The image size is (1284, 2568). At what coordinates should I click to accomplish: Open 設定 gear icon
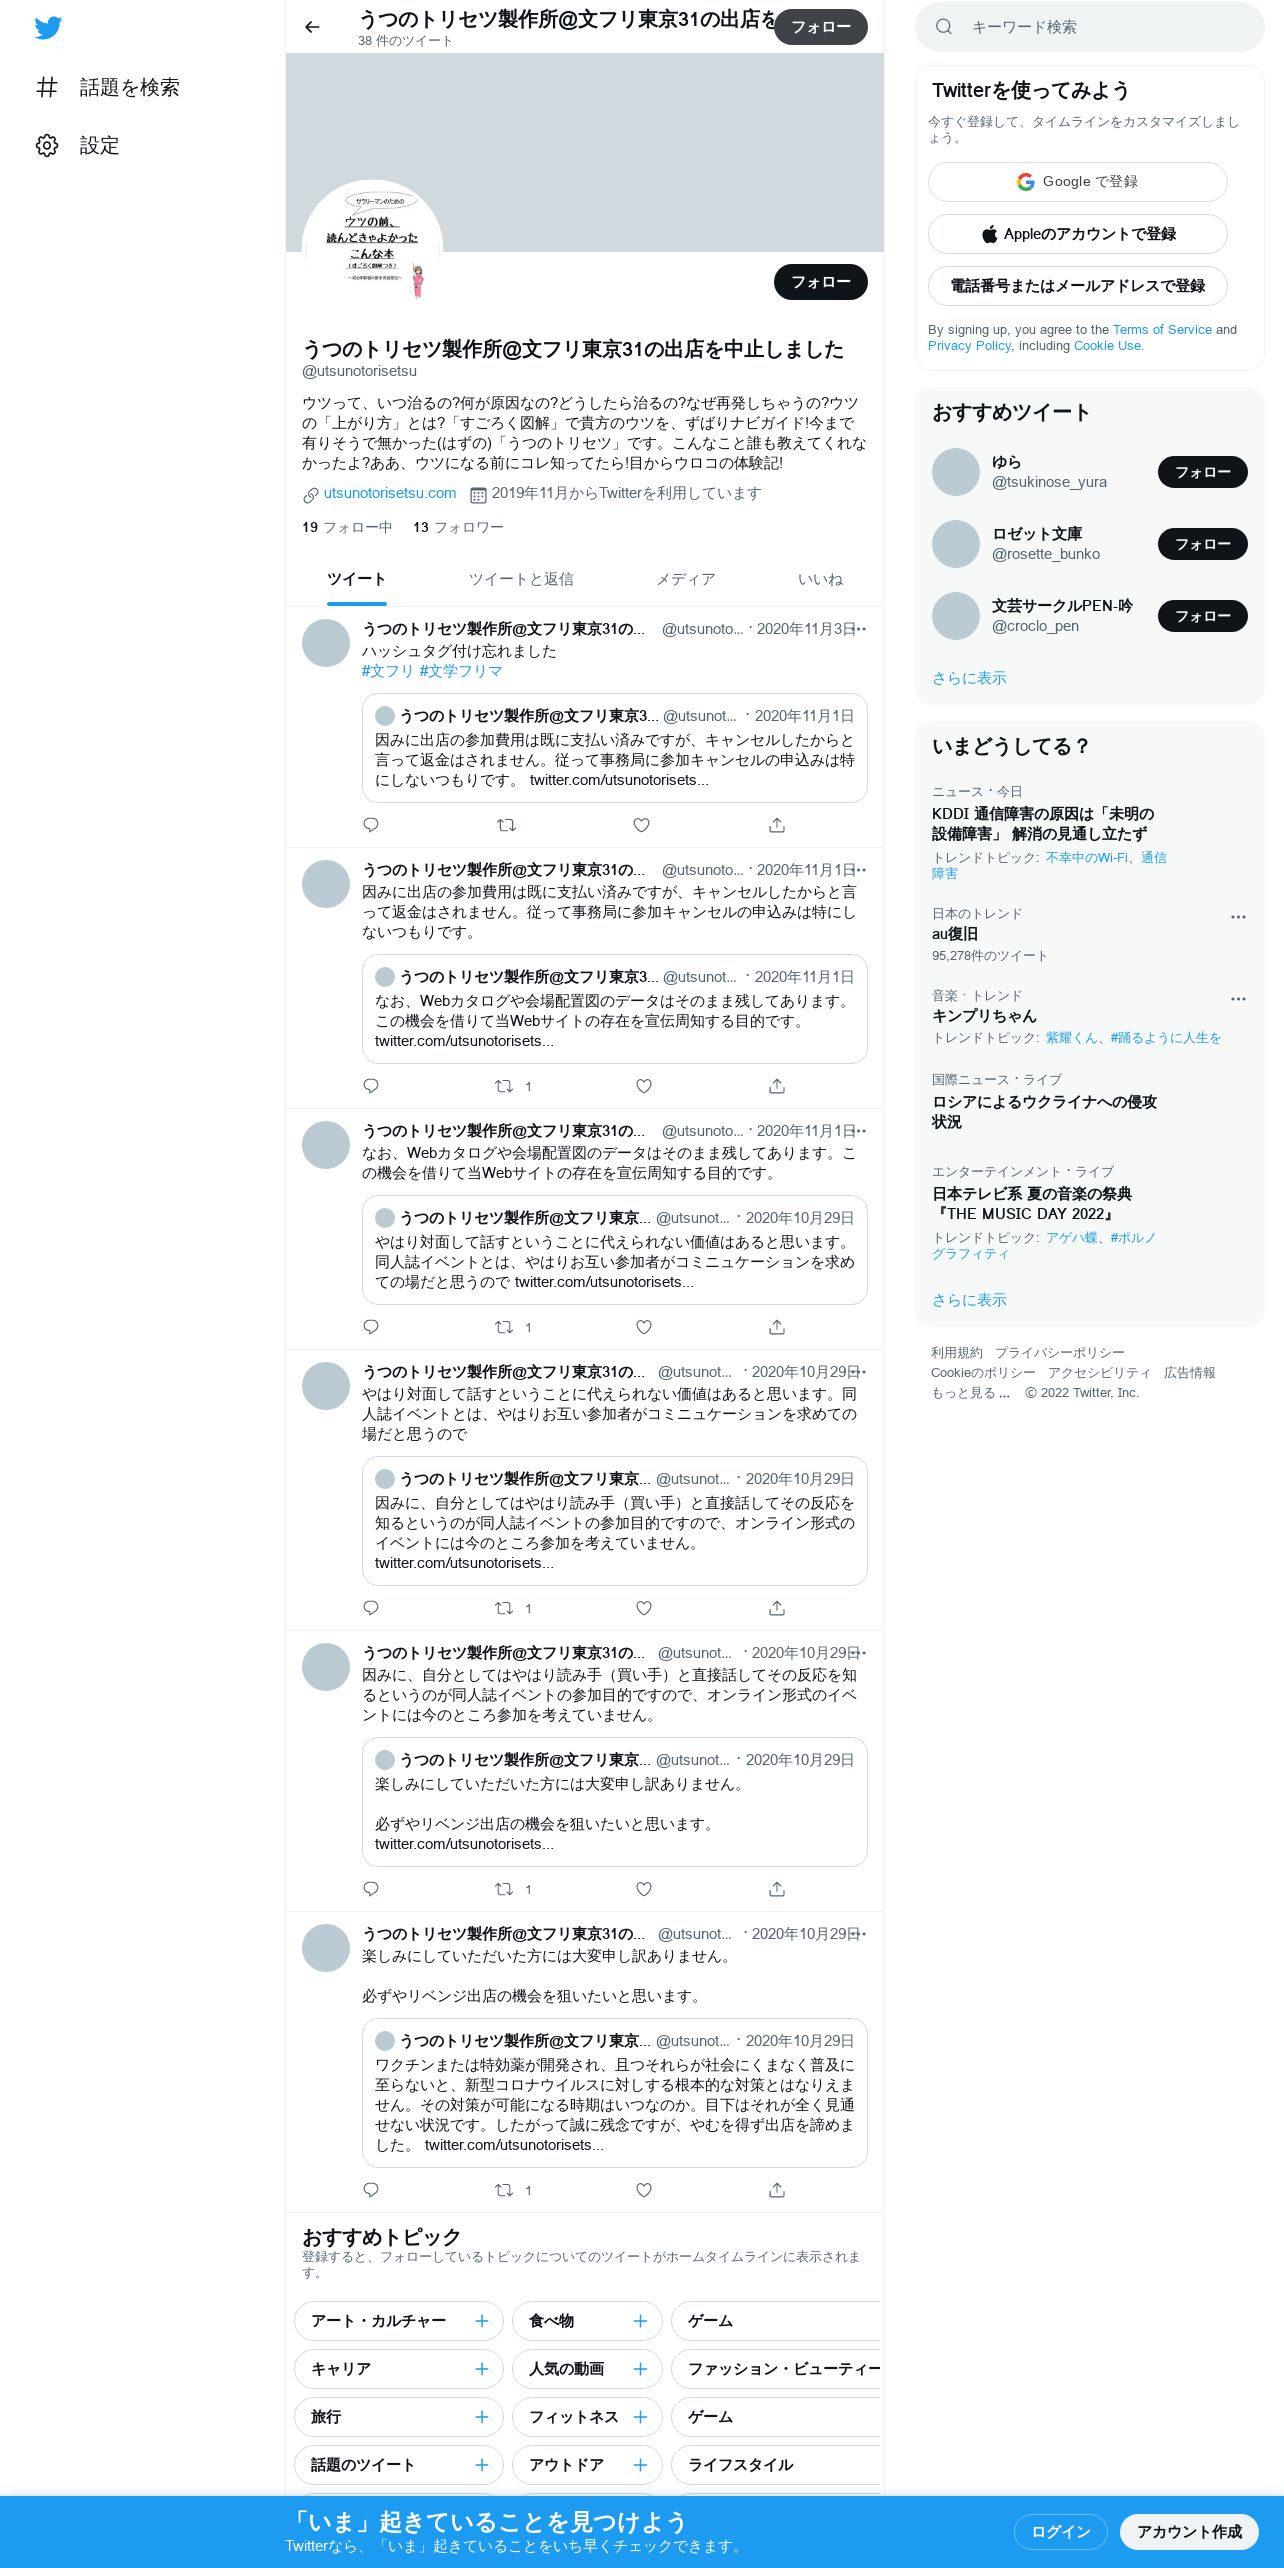(x=47, y=145)
